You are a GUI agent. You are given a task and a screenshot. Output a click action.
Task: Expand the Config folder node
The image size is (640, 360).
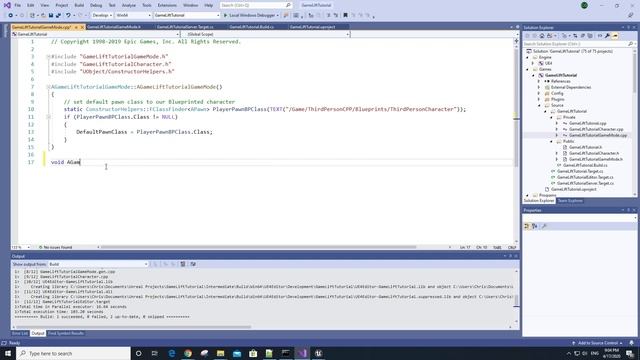(539, 93)
